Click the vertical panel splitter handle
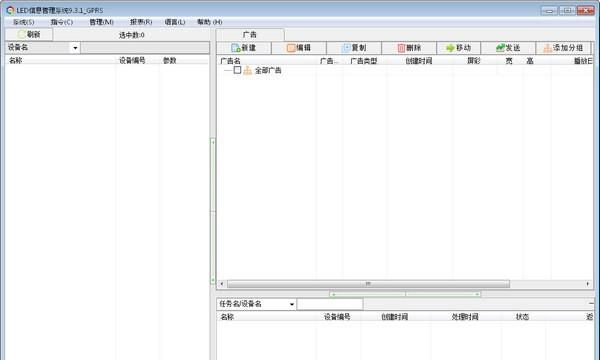Viewport: 600px width, 360px height. click(213, 211)
